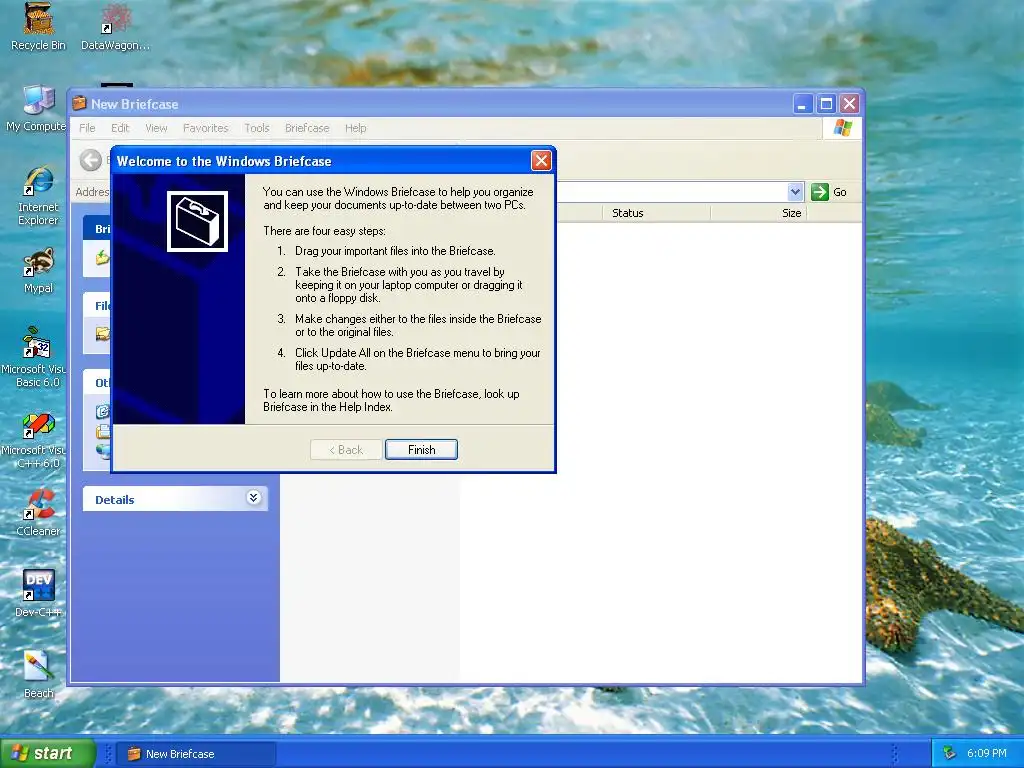The height and width of the screenshot is (768, 1024).
Task: Open the Edit menu
Action: tap(120, 128)
